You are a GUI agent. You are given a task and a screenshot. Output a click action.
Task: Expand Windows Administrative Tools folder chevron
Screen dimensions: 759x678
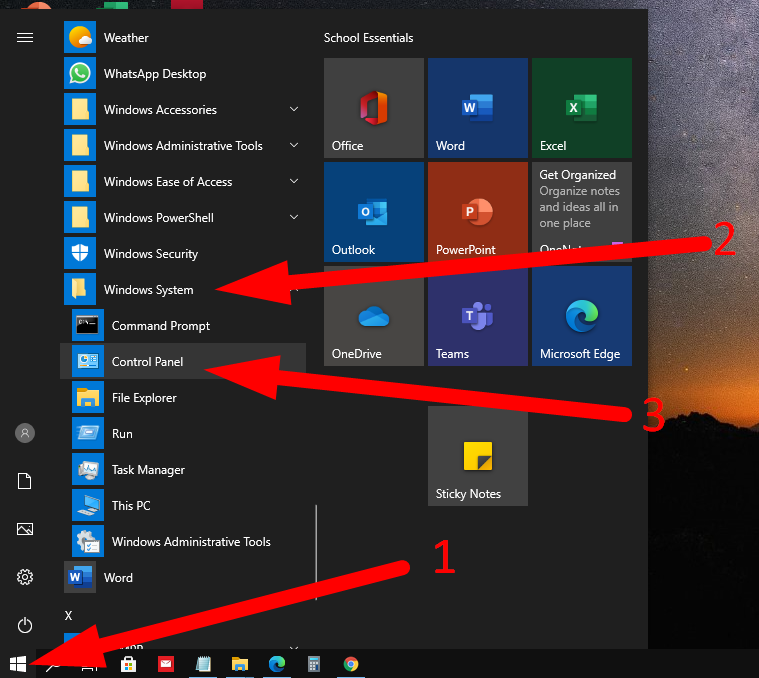(294, 145)
